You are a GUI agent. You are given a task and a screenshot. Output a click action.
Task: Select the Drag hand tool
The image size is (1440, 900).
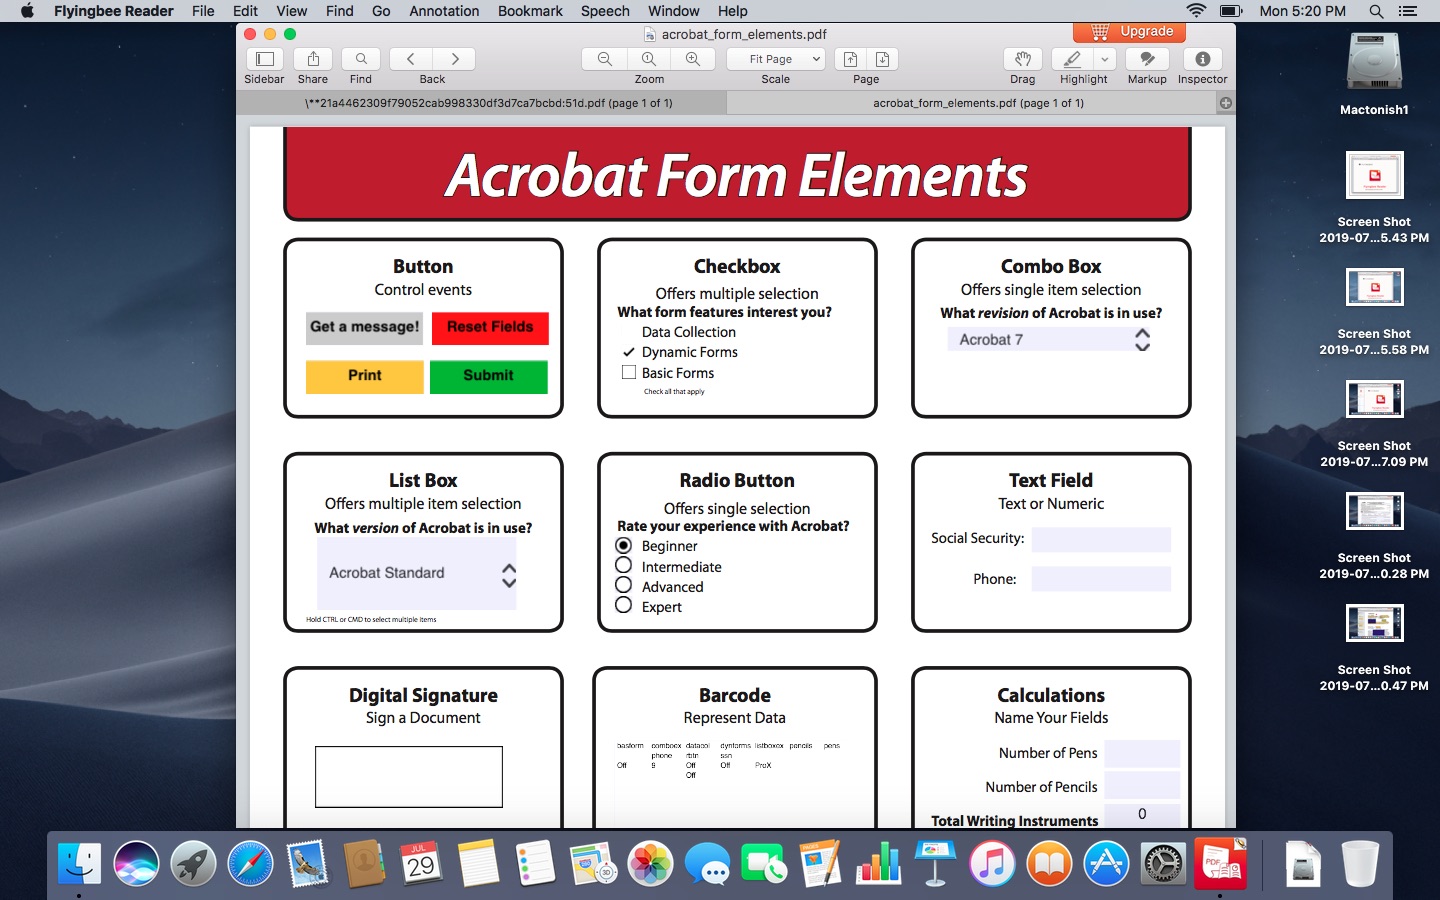1022,58
